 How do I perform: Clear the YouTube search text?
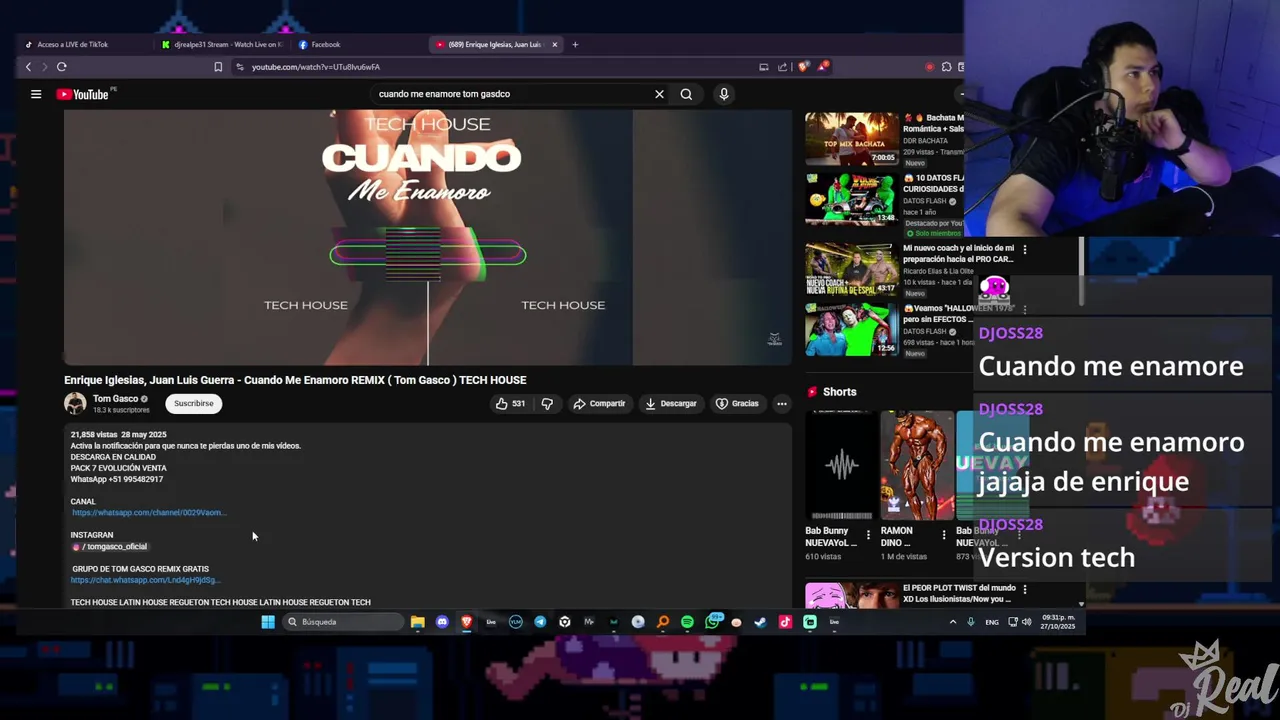(x=659, y=94)
